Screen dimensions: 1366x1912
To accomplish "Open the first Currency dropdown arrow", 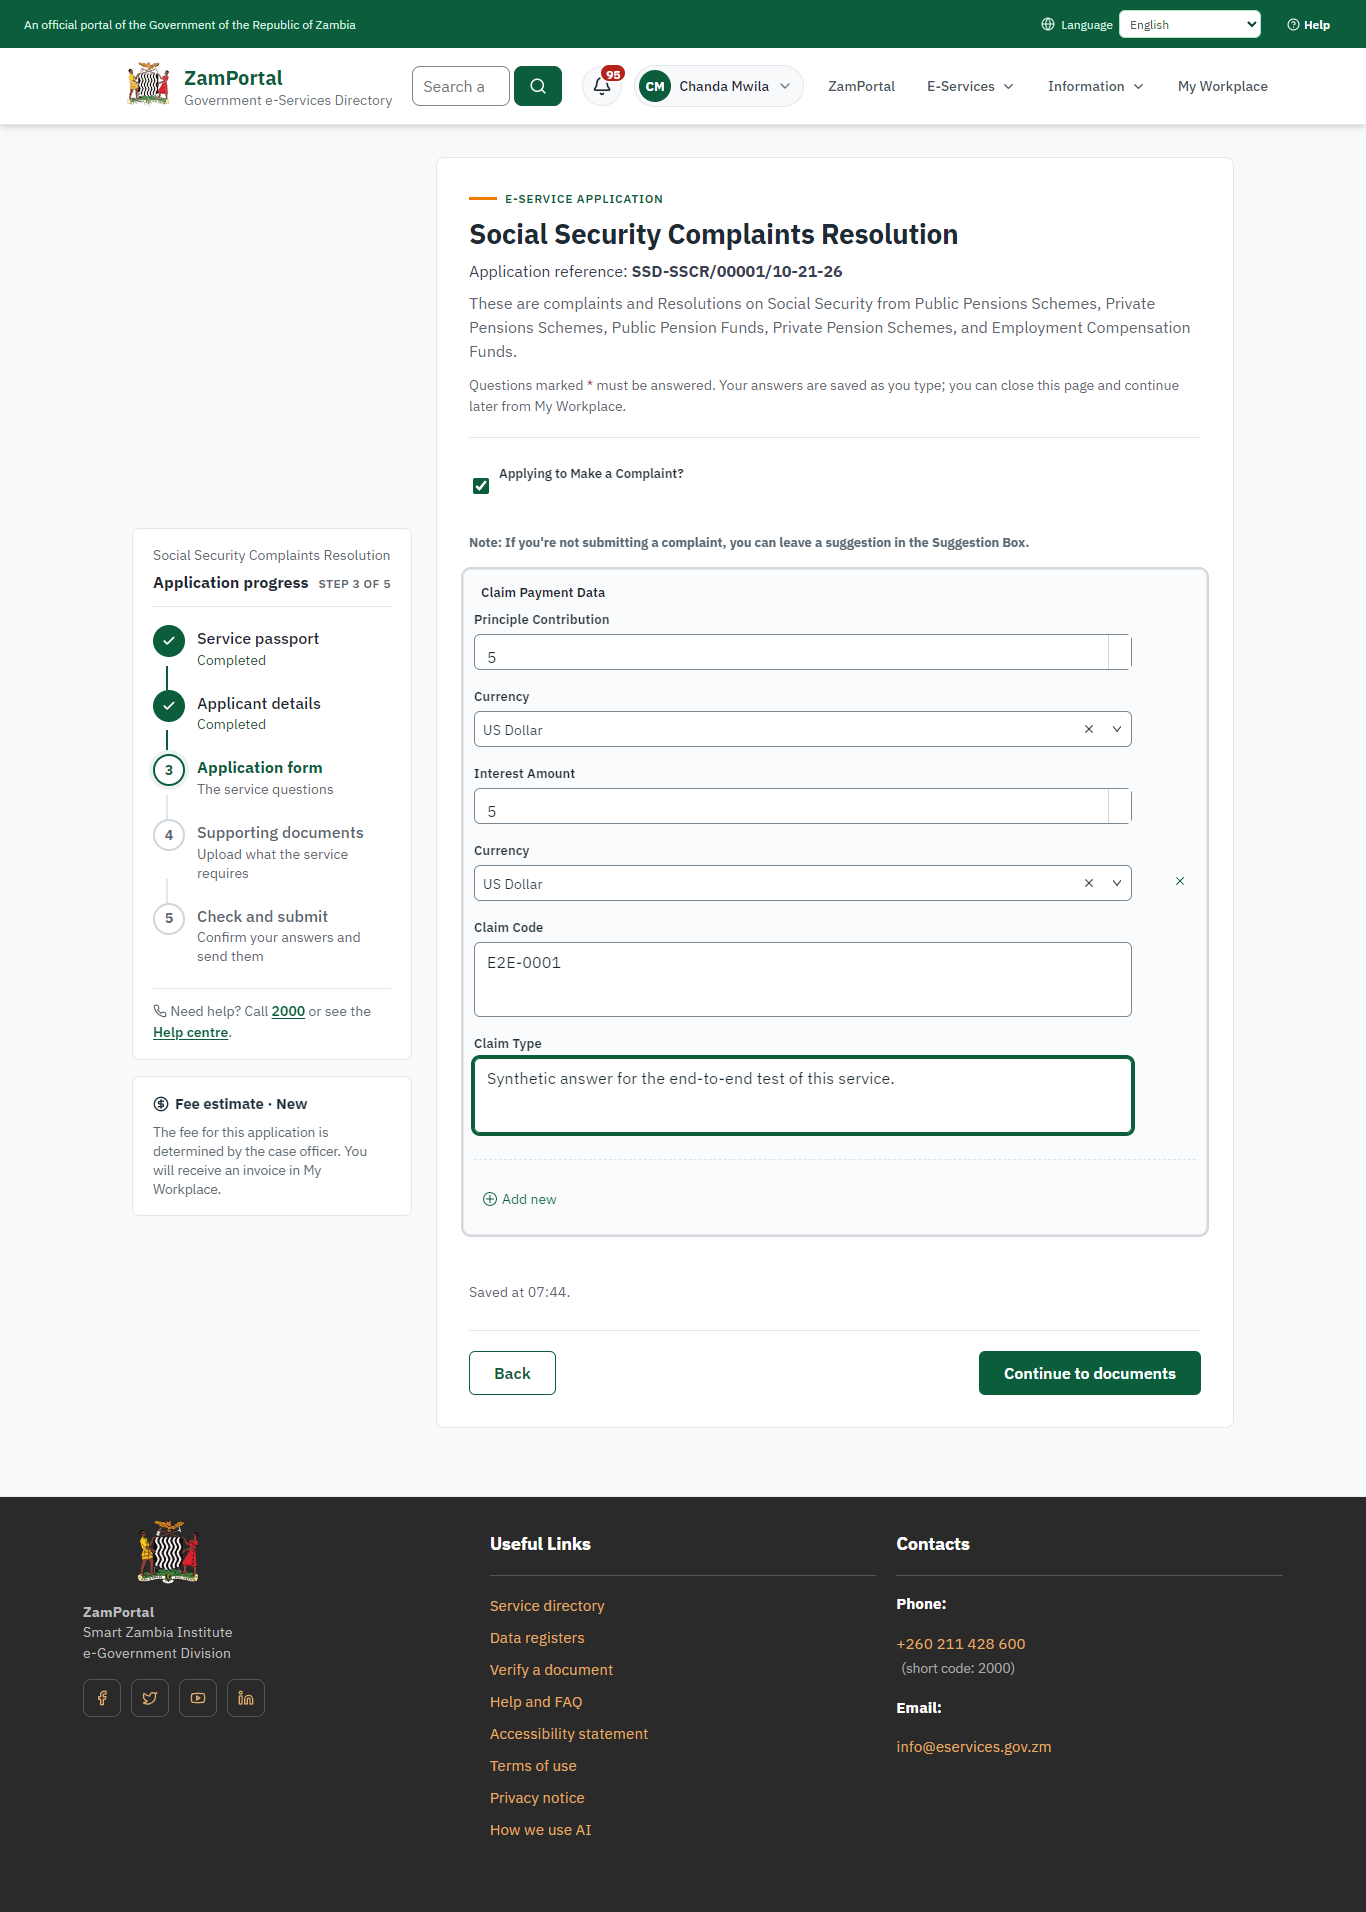I will [1117, 729].
